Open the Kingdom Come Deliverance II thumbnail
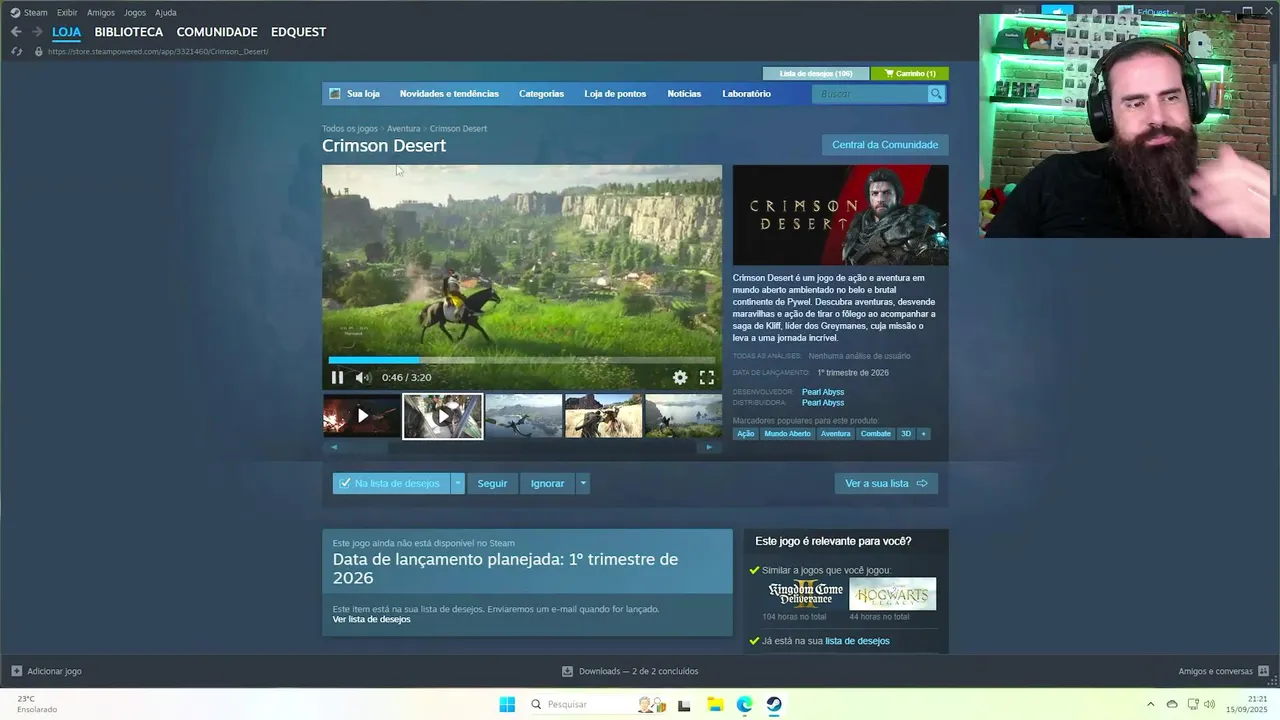Image resolution: width=1280 pixels, height=720 pixels. pos(806,594)
